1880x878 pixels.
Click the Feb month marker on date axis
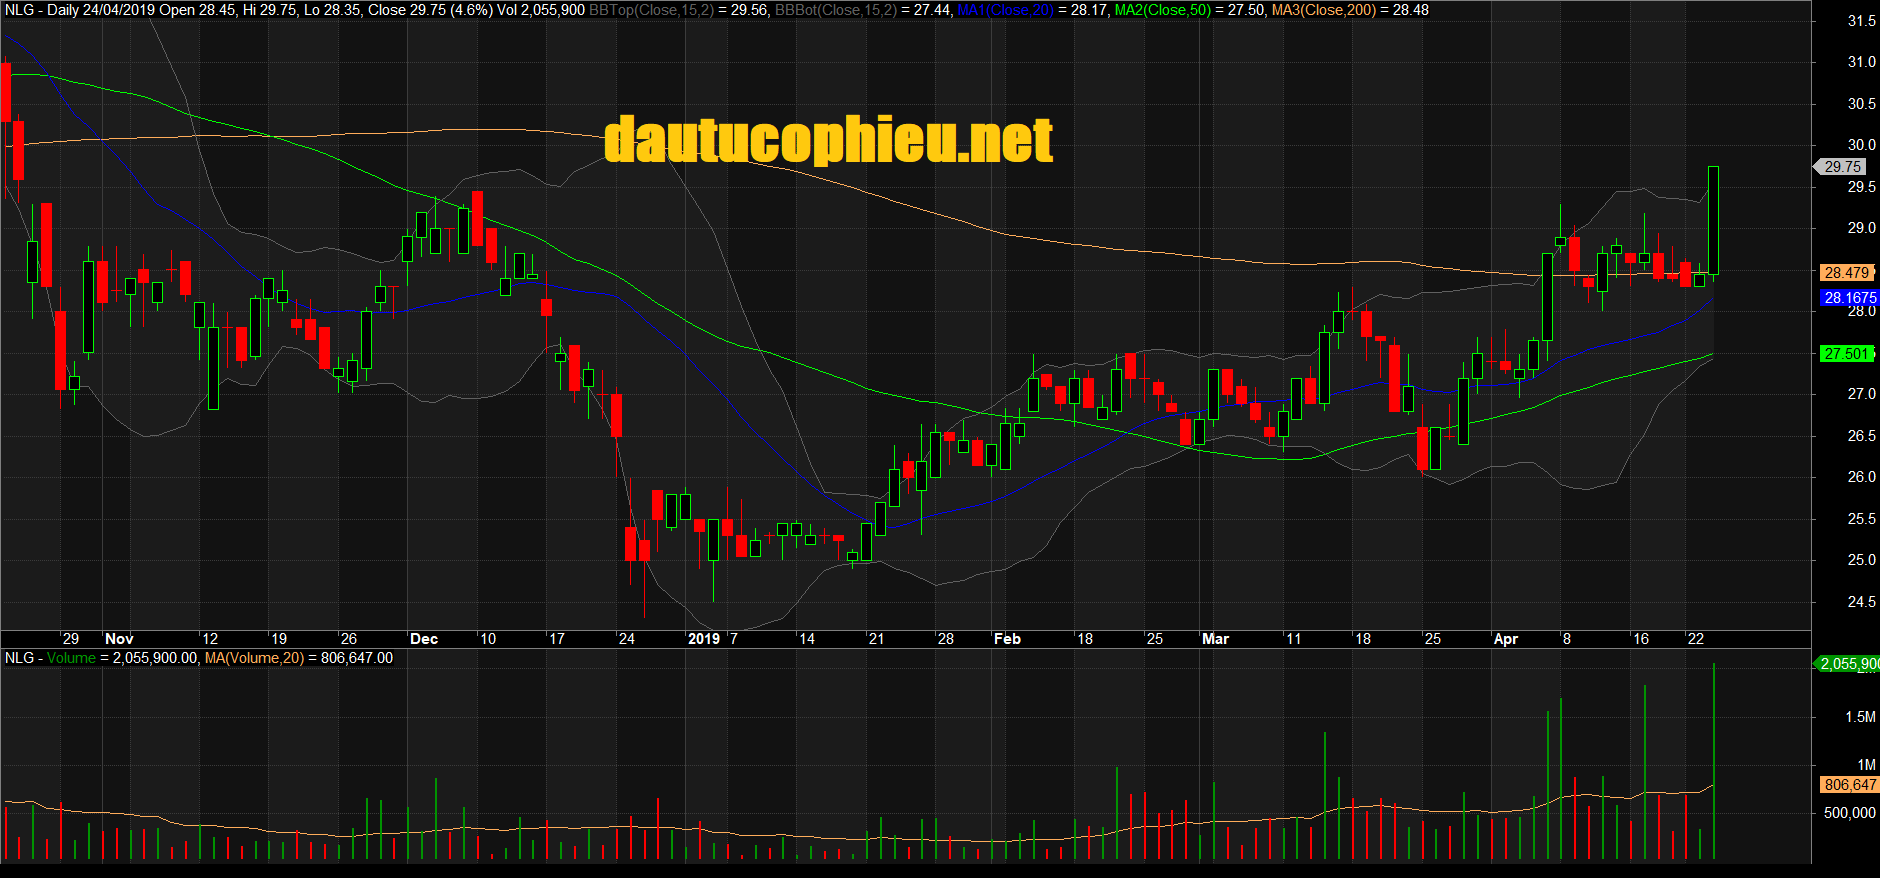(x=1007, y=639)
